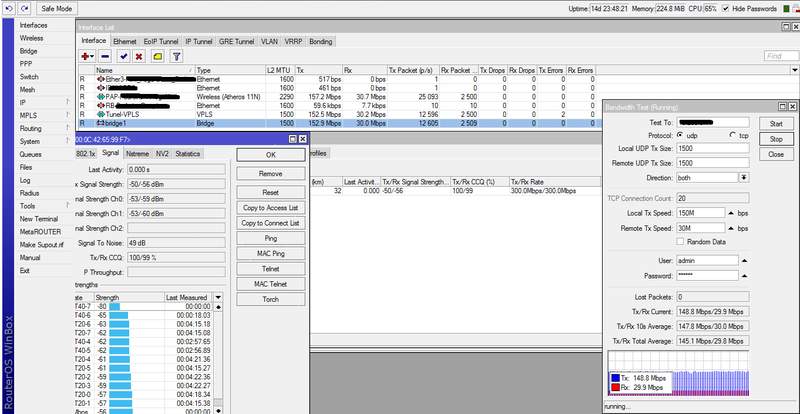Click the red X disable icon
Screen dimensions: 800x414
click(139, 57)
